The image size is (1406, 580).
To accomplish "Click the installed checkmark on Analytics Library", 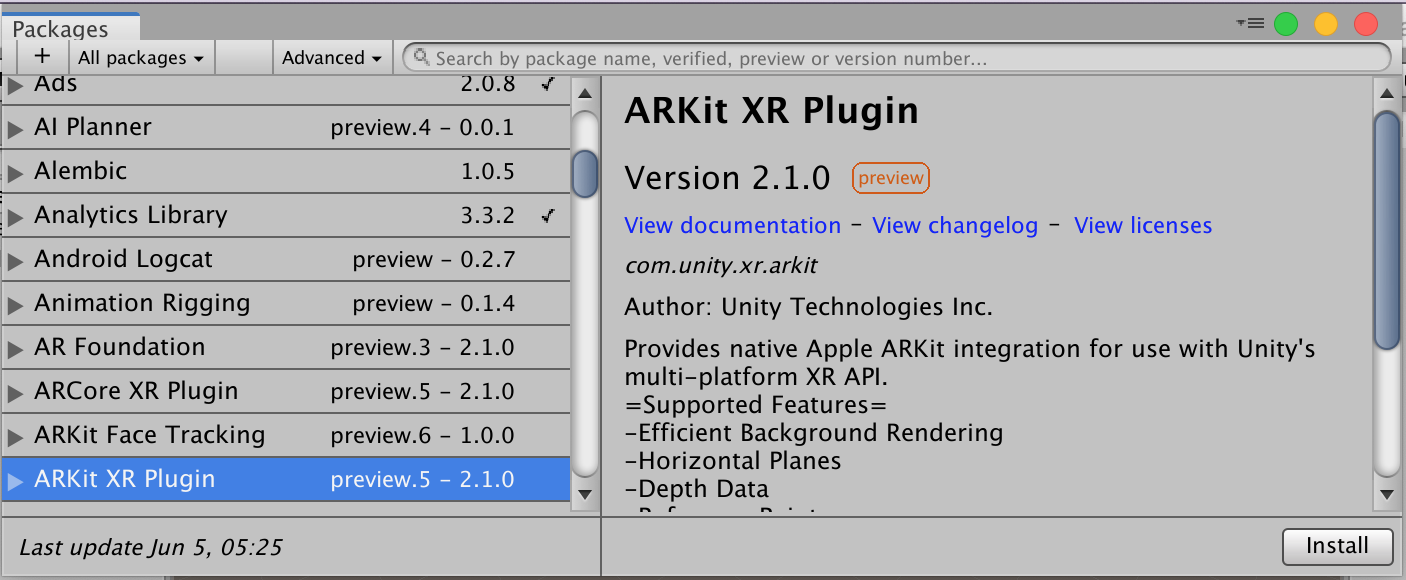I will (x=548, y=215).
